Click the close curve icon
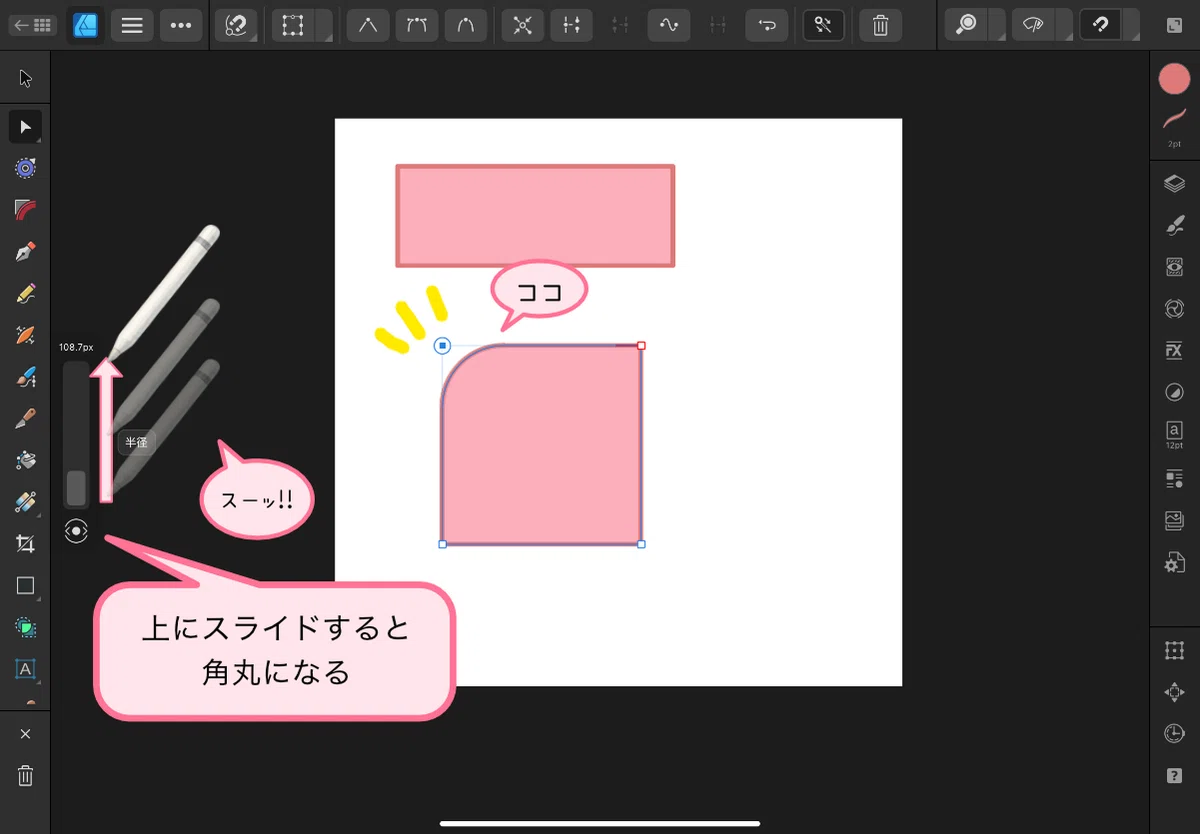1200x834 pixels. click(572, 26)
